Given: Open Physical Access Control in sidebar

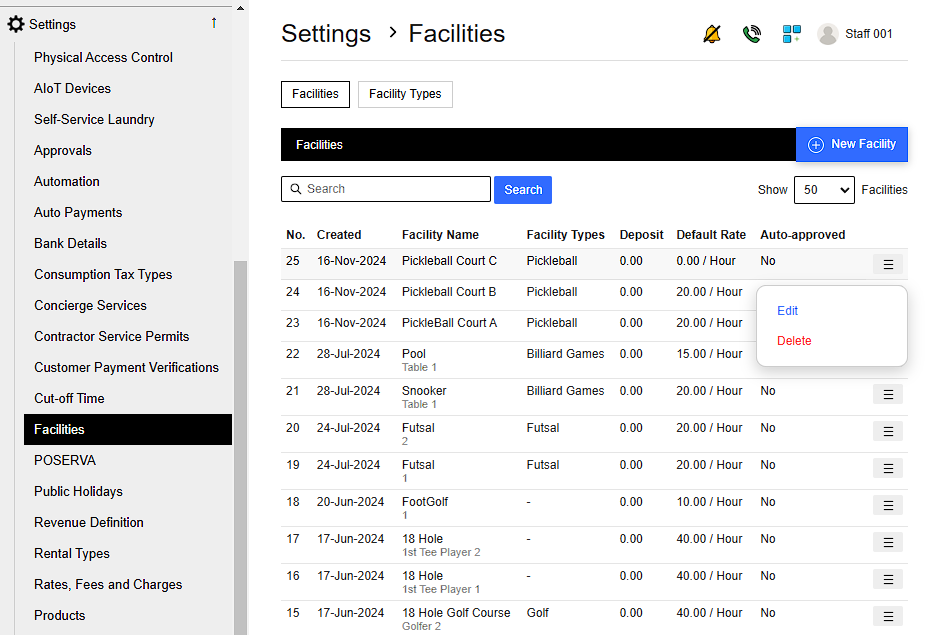Looking at the screenshot, I should point(103,57).
